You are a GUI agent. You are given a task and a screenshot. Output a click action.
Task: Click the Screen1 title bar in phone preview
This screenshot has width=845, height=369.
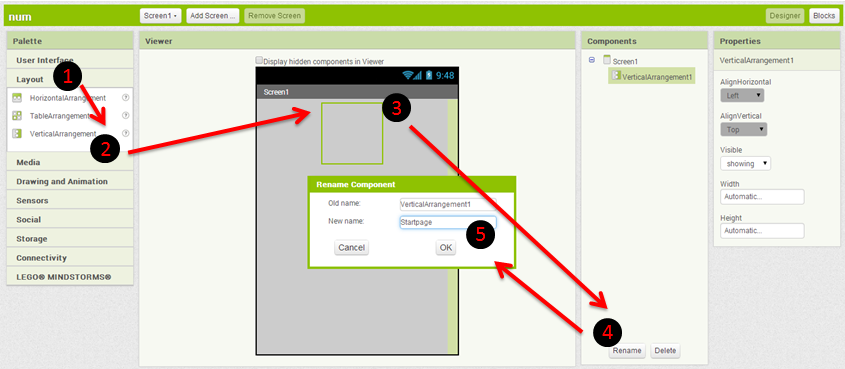(x=357, y=92)
